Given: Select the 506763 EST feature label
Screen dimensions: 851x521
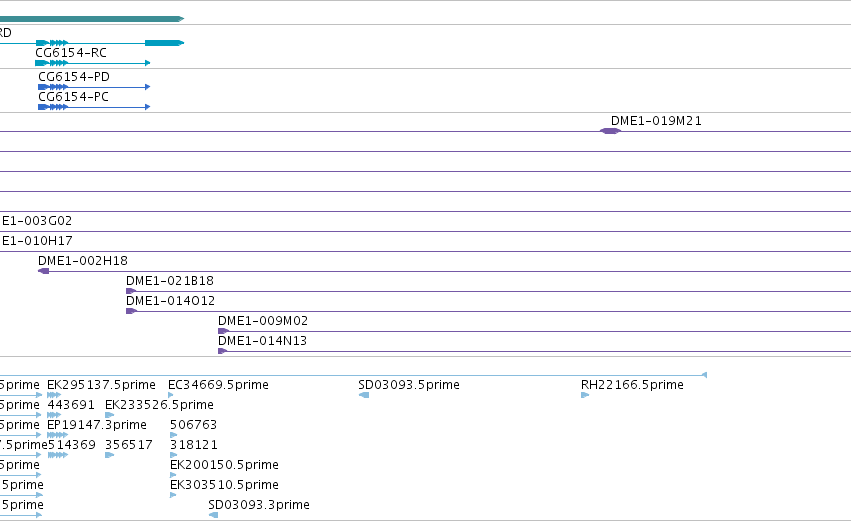Looking at the screenshot, I should (194, 425).
